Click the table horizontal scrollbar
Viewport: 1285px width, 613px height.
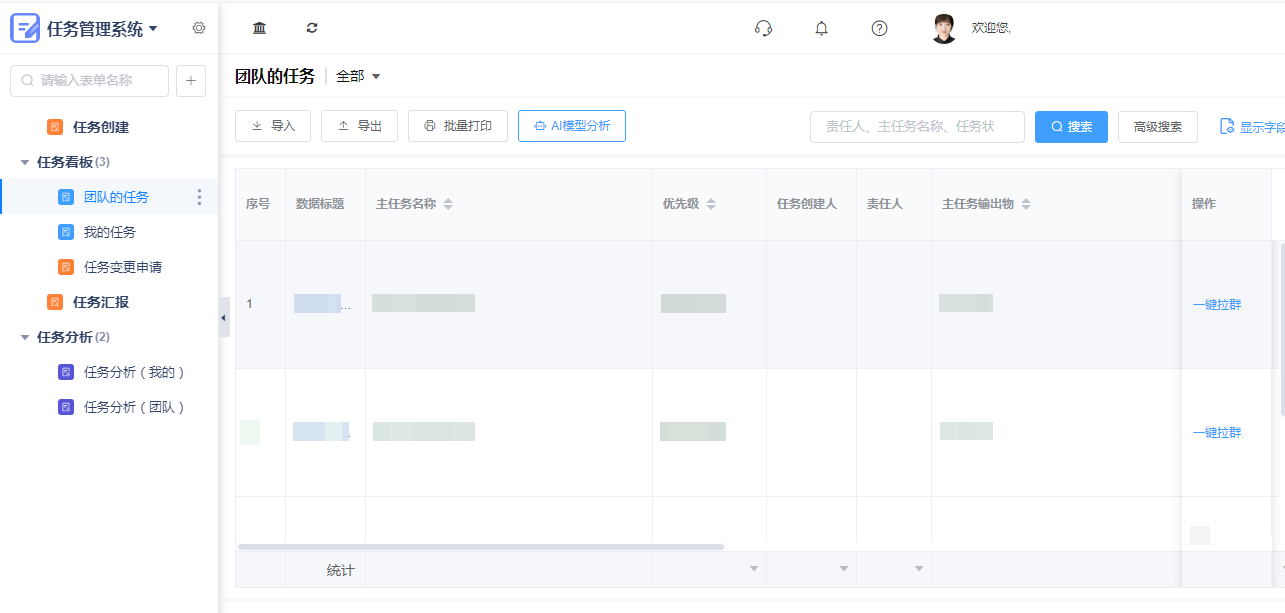point(481,547)
